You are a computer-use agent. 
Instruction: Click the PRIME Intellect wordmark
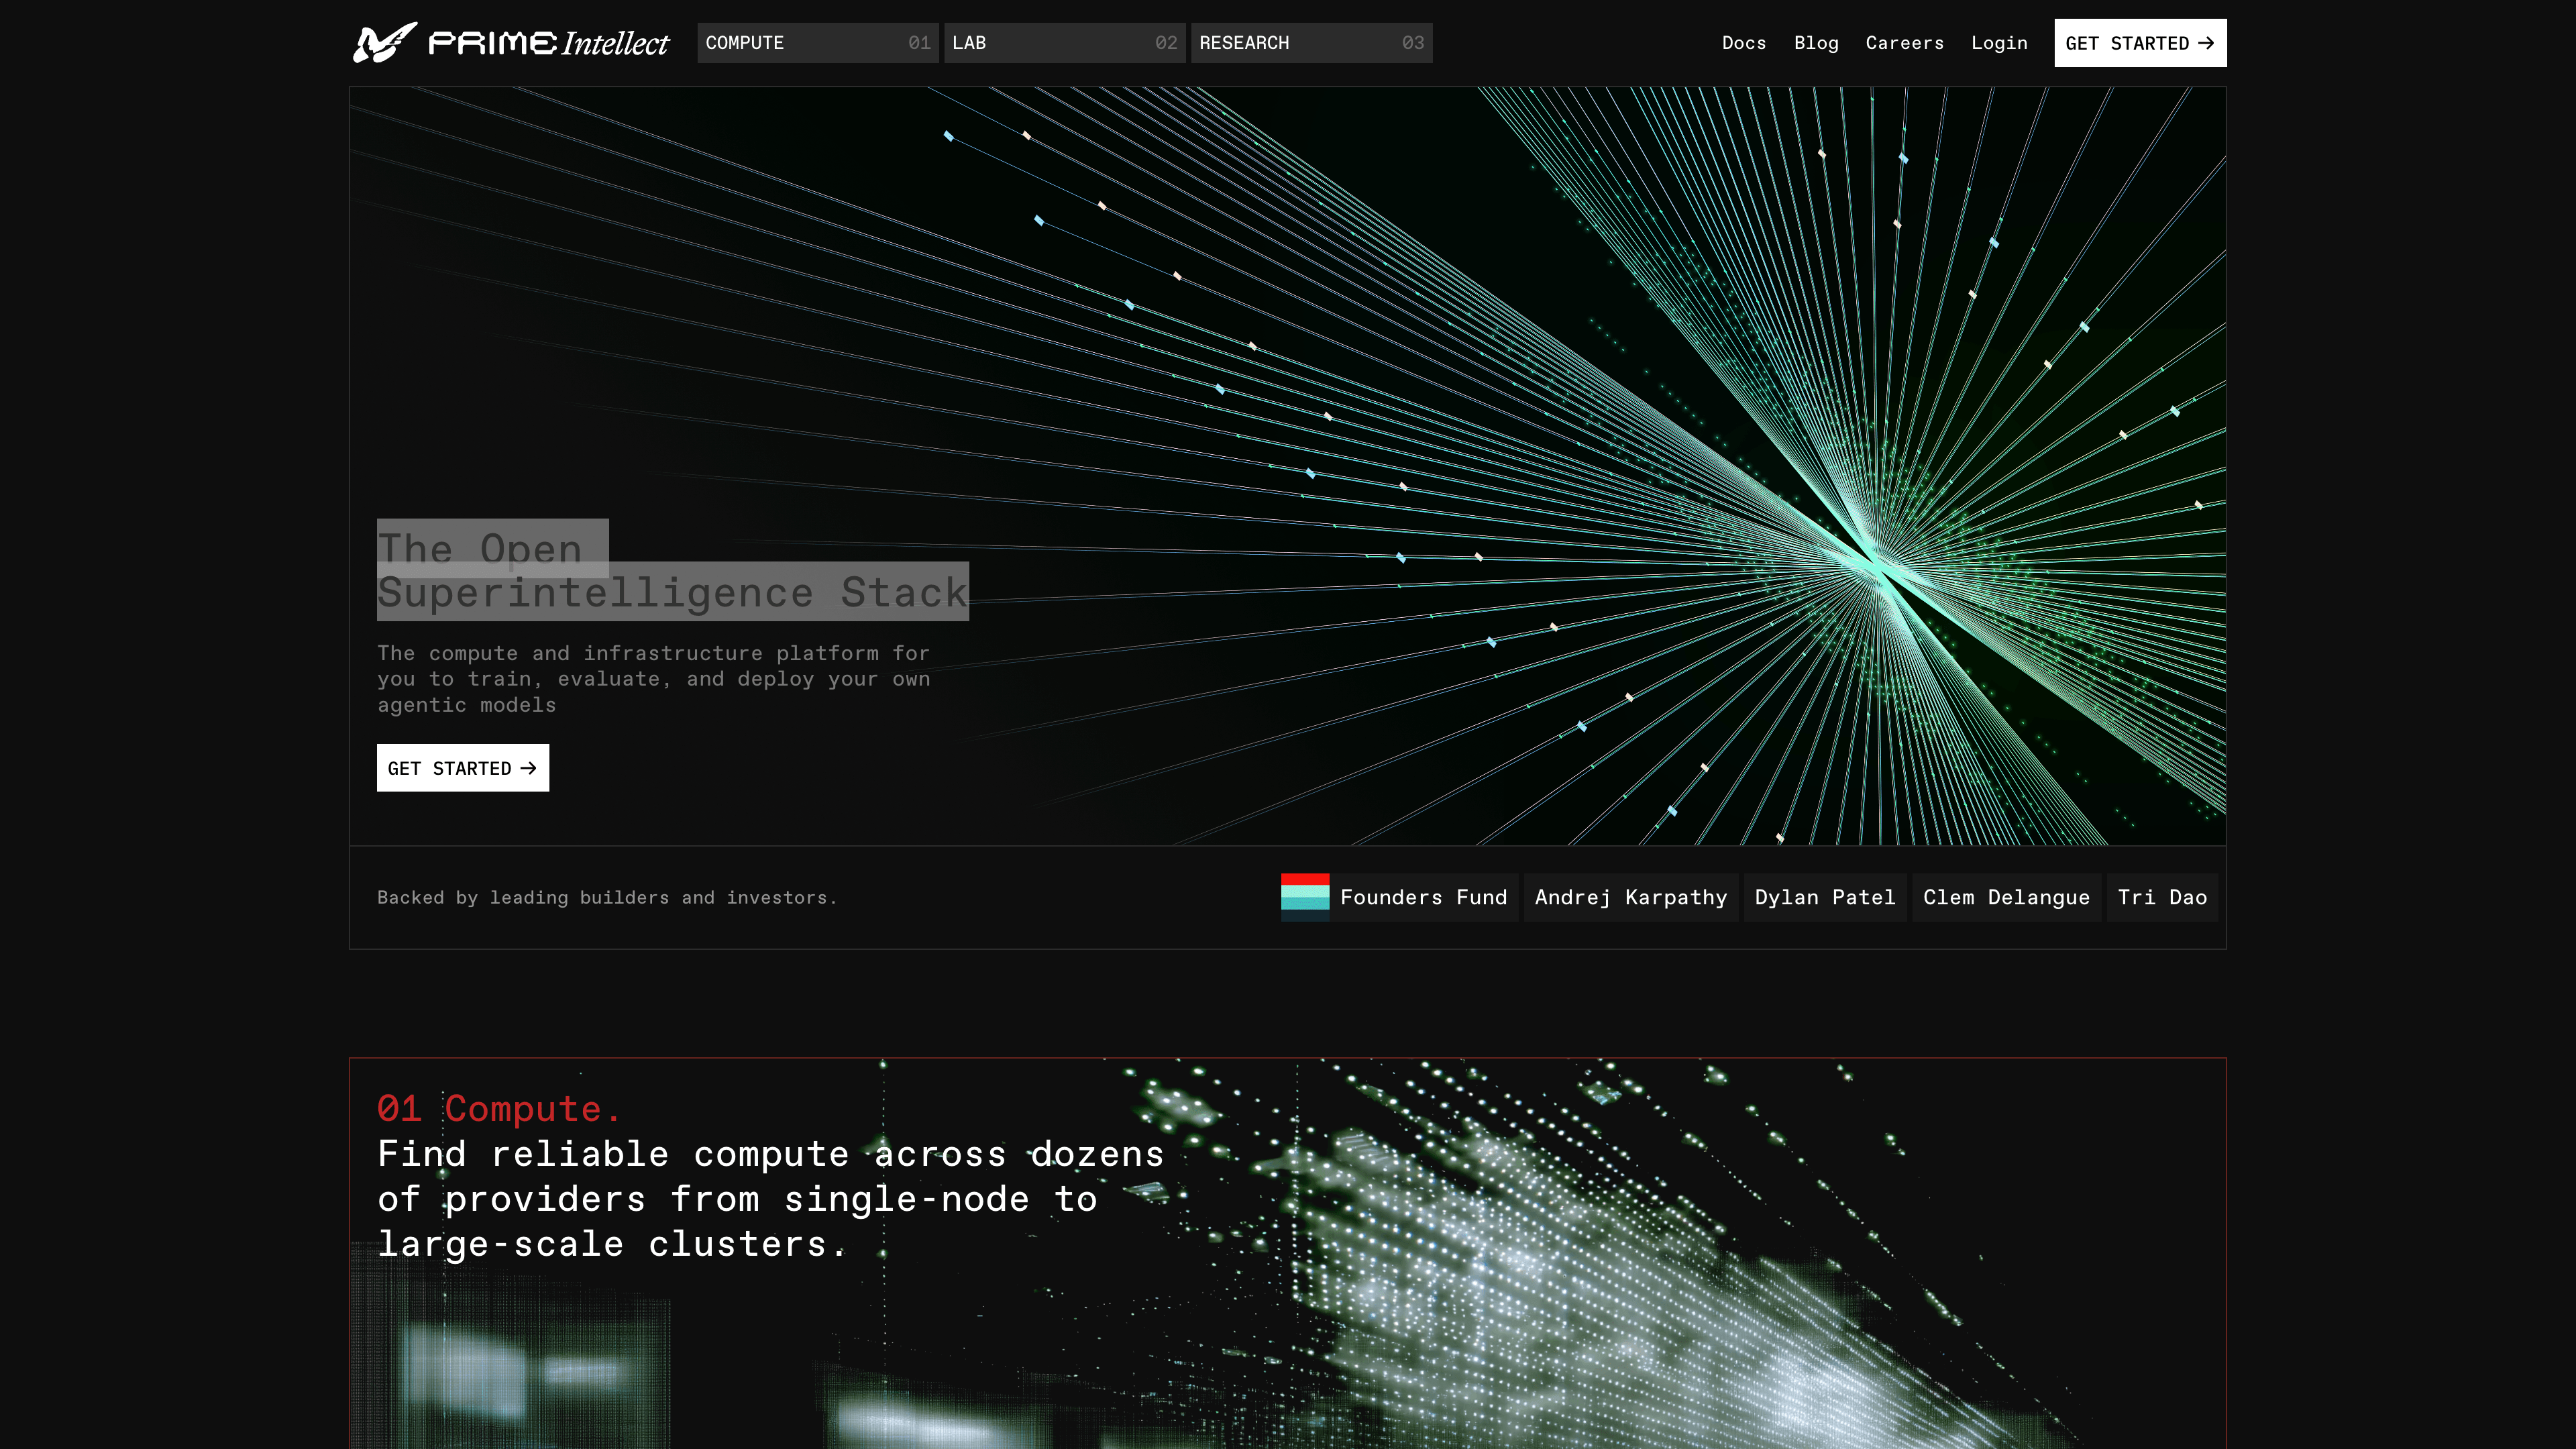click(548, 43)
